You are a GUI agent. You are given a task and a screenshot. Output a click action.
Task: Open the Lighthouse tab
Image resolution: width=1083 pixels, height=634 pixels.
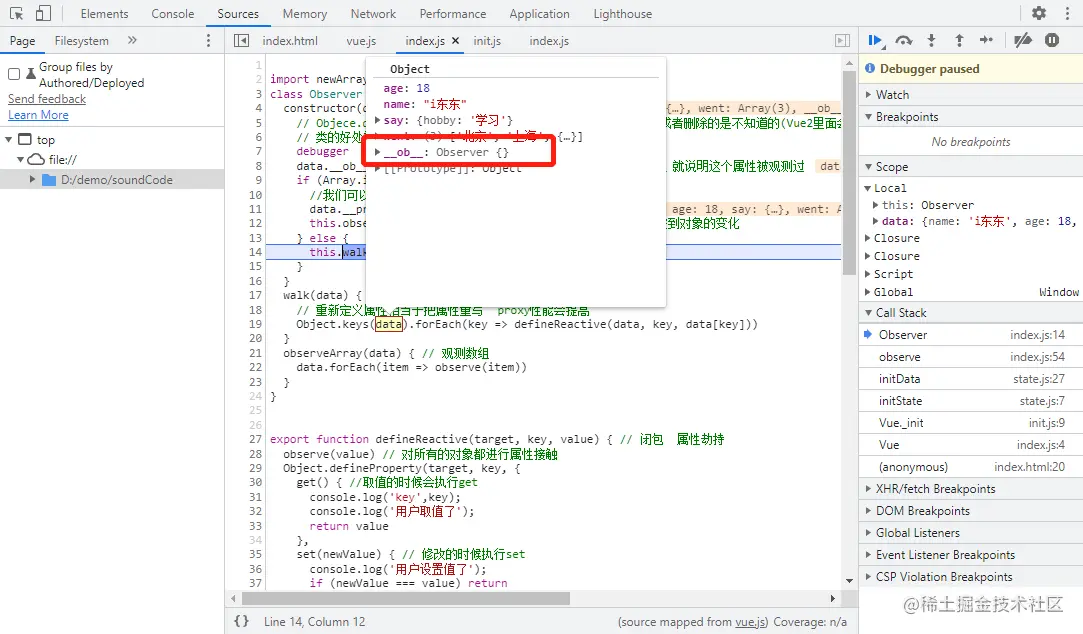coord(622,14)
